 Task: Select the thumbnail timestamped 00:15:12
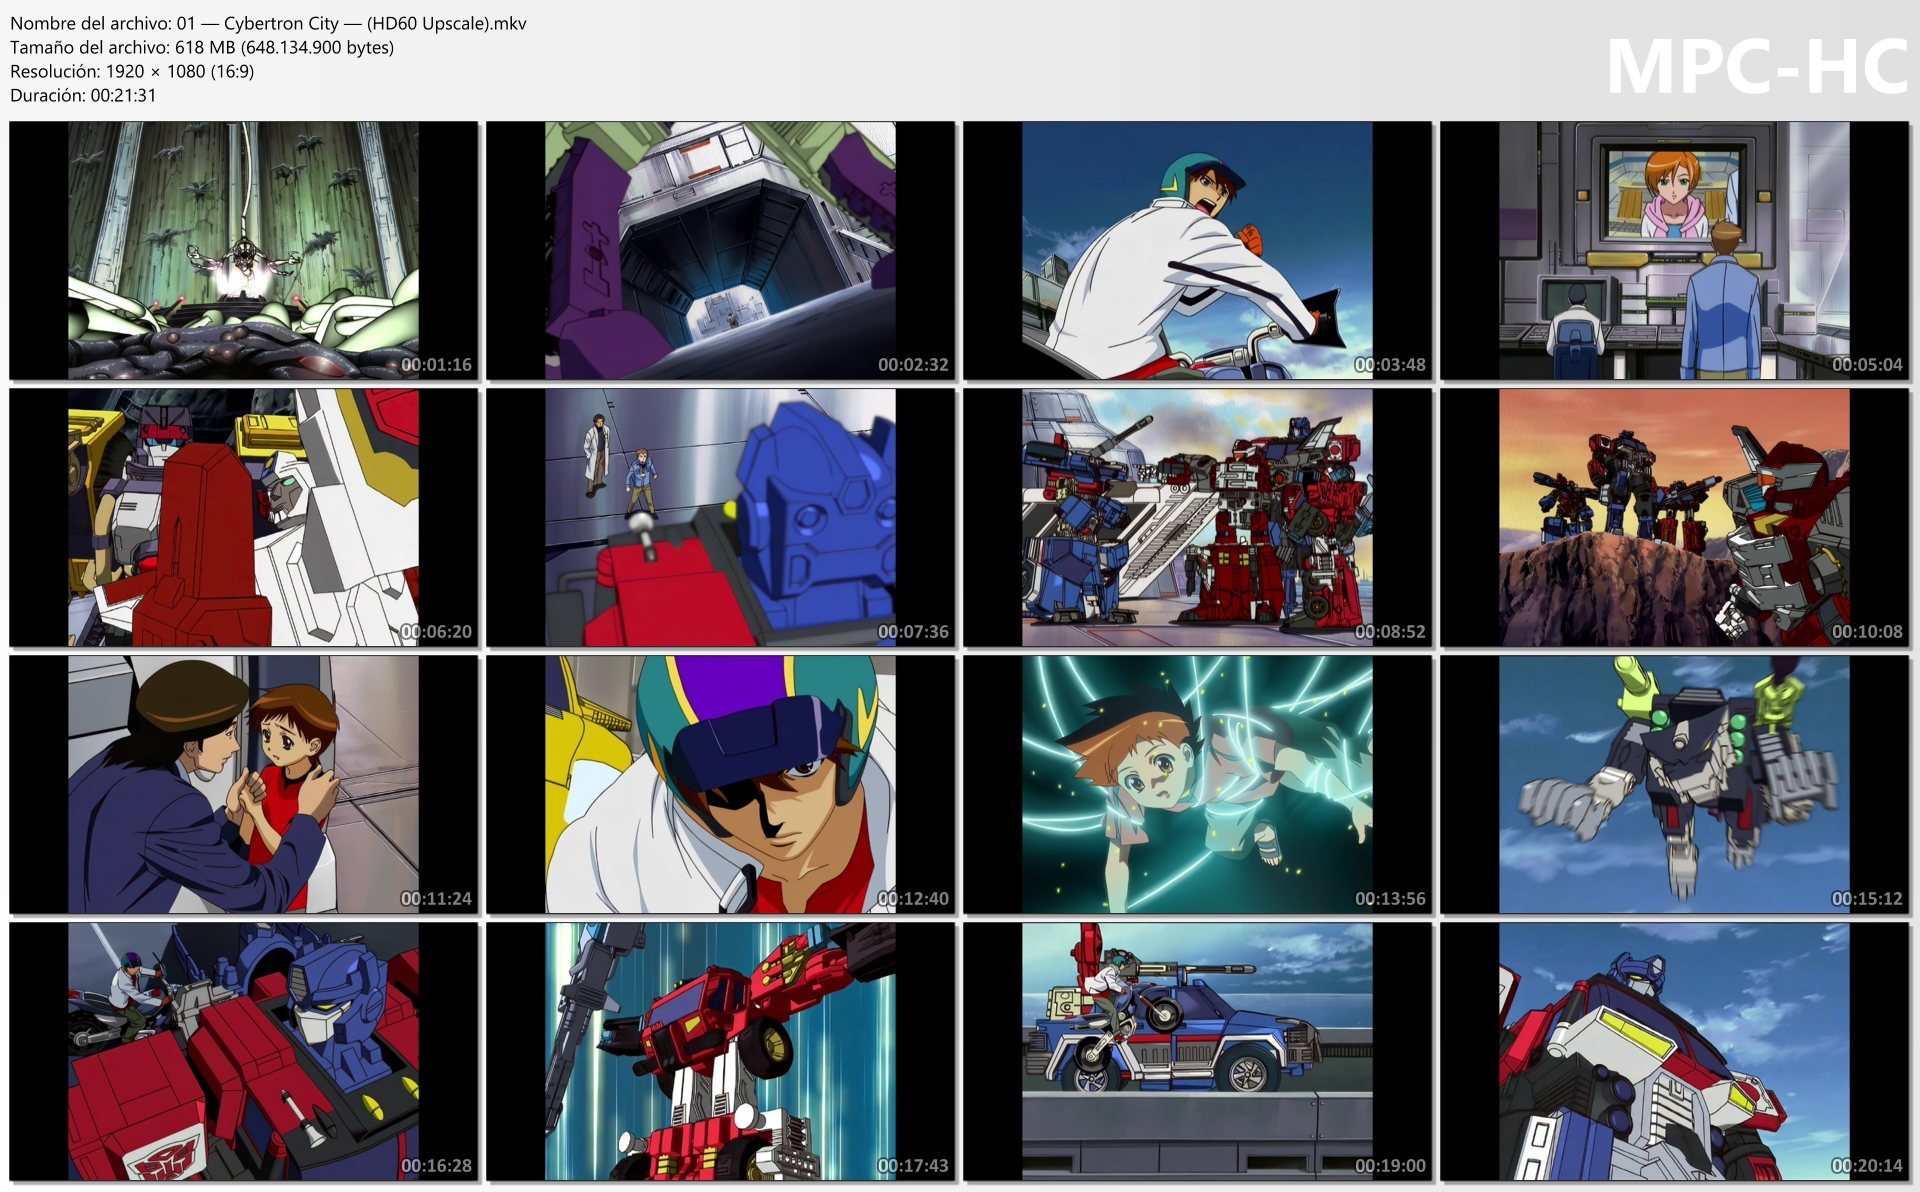1675,784
